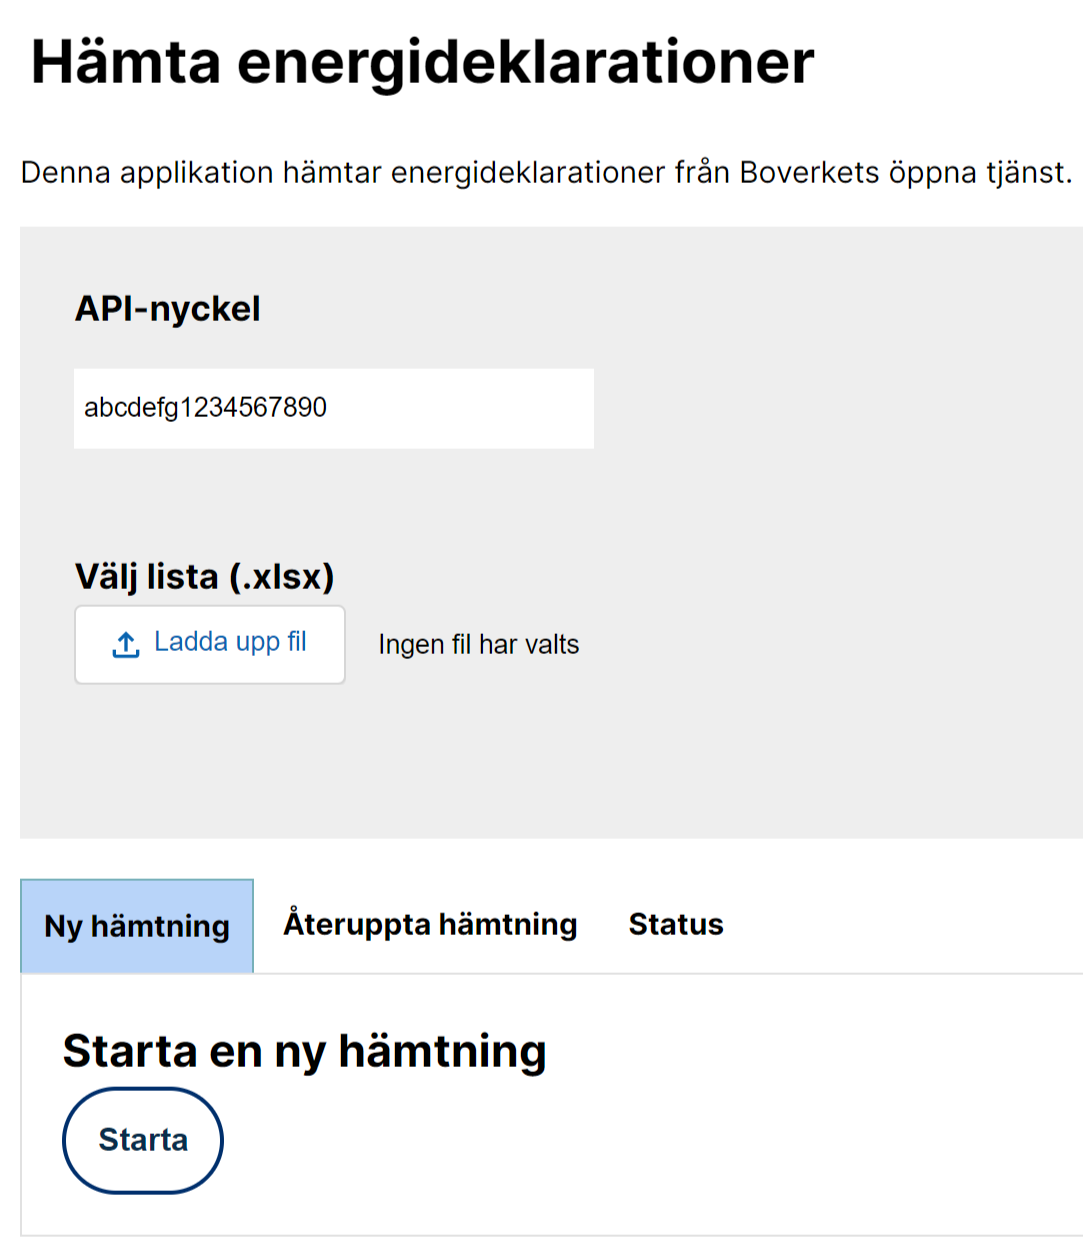Switch to the Återuppta hämtning tab

pos(430,924)
